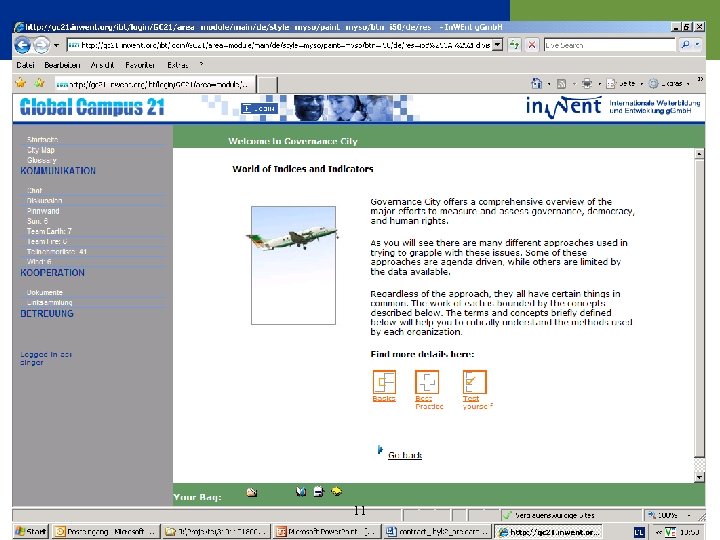This screenshot has height=540, width=720.
Task: Open the zoom level 100% dropdown
Action: (688, 516)
